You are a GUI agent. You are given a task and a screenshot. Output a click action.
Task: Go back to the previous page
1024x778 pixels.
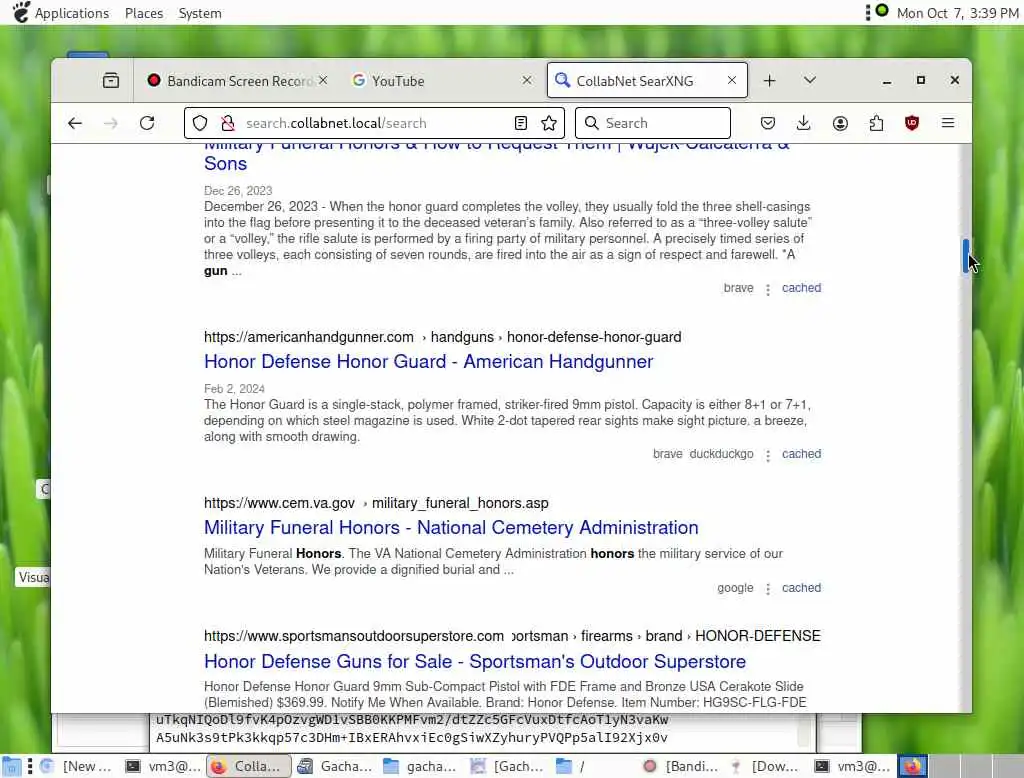75,123
